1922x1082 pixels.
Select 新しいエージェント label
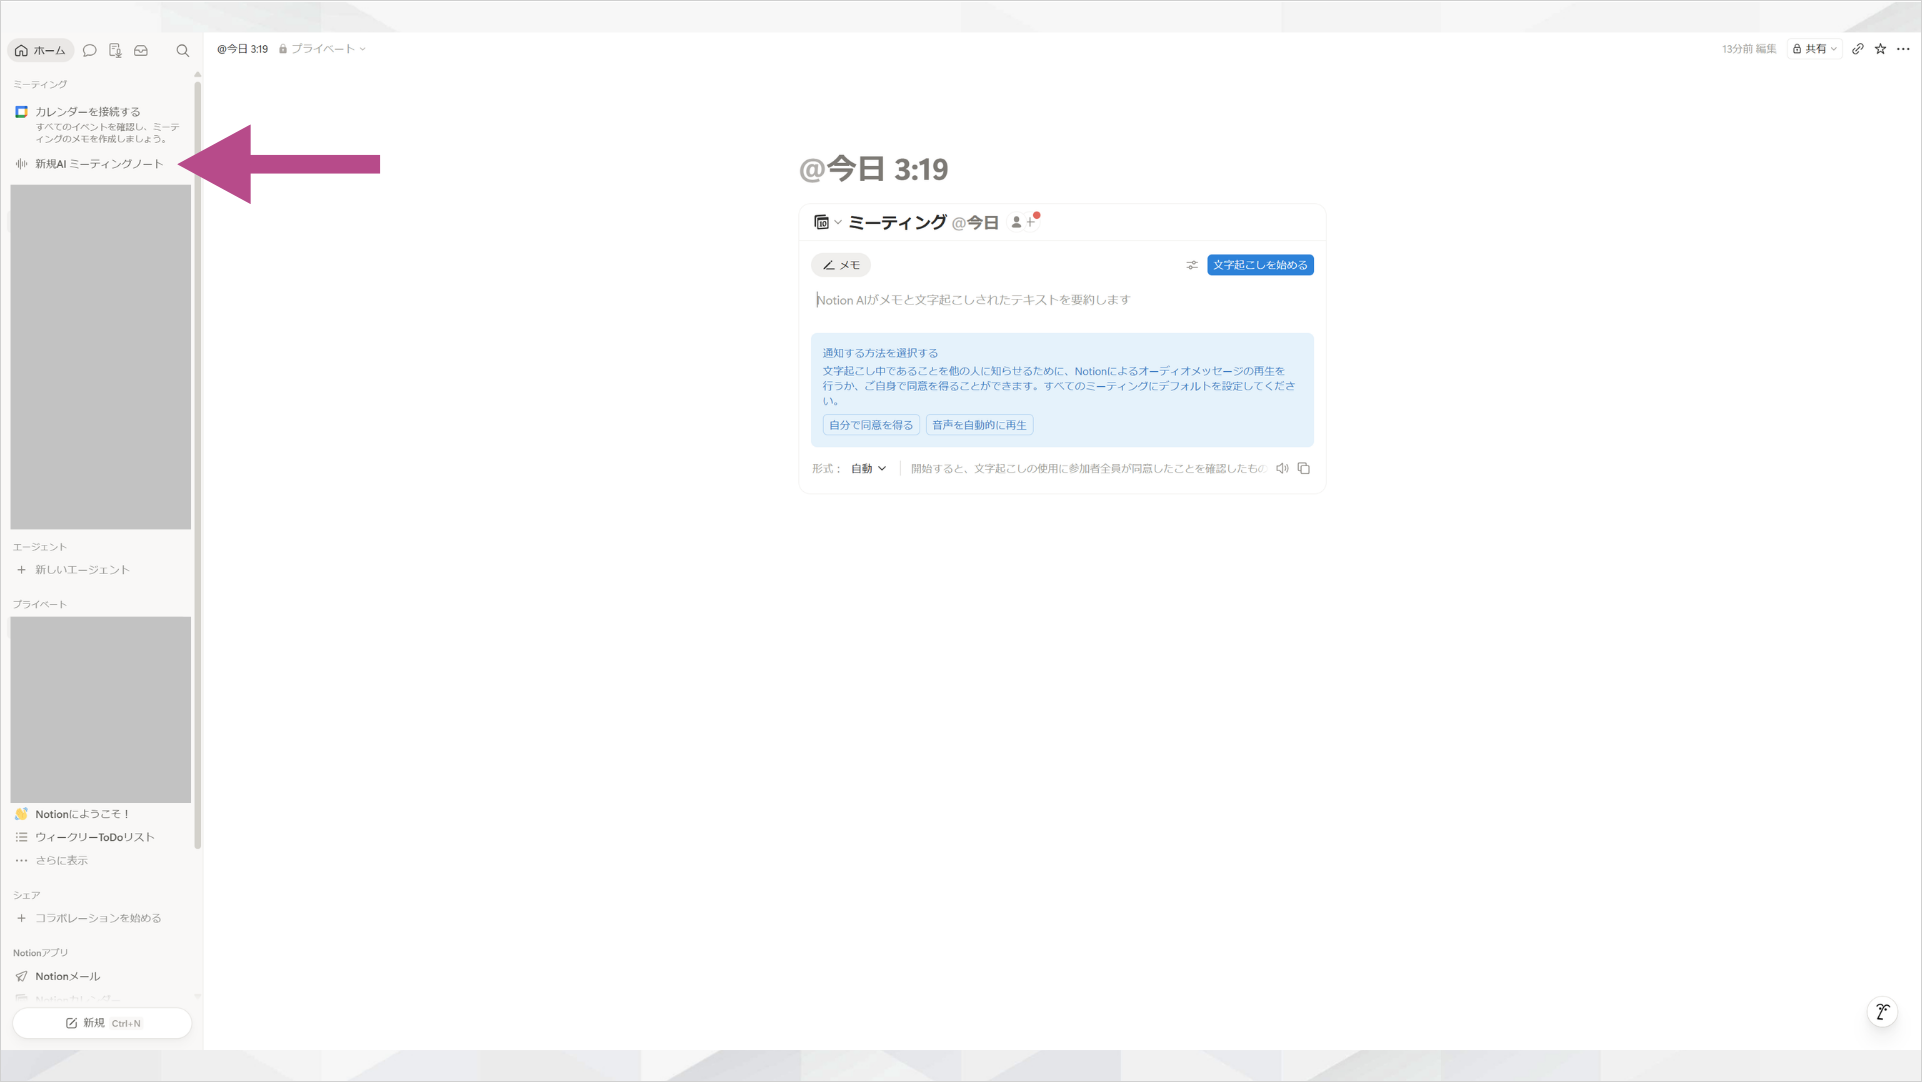(83, 570)
